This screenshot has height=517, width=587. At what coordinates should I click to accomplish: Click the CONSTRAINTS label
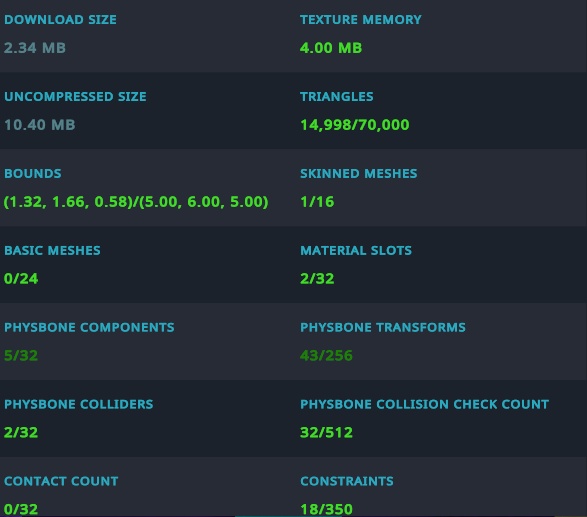click(x=347, y=481)
